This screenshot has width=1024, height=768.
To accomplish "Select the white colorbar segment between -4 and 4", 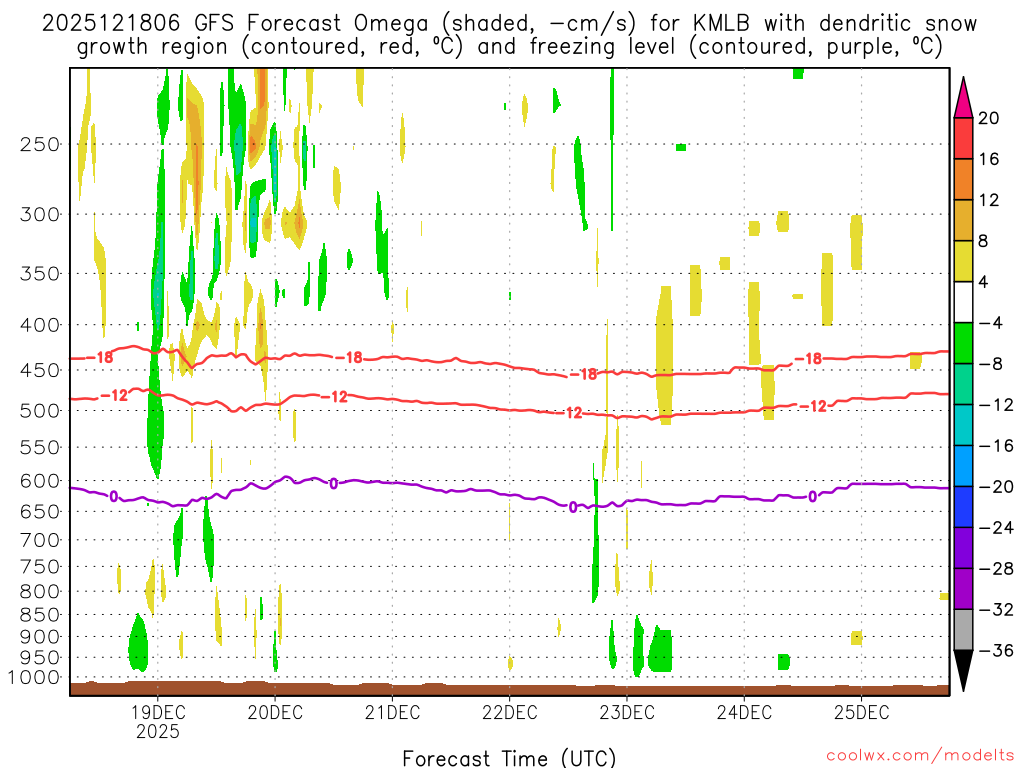I will [x=964, y=302].
